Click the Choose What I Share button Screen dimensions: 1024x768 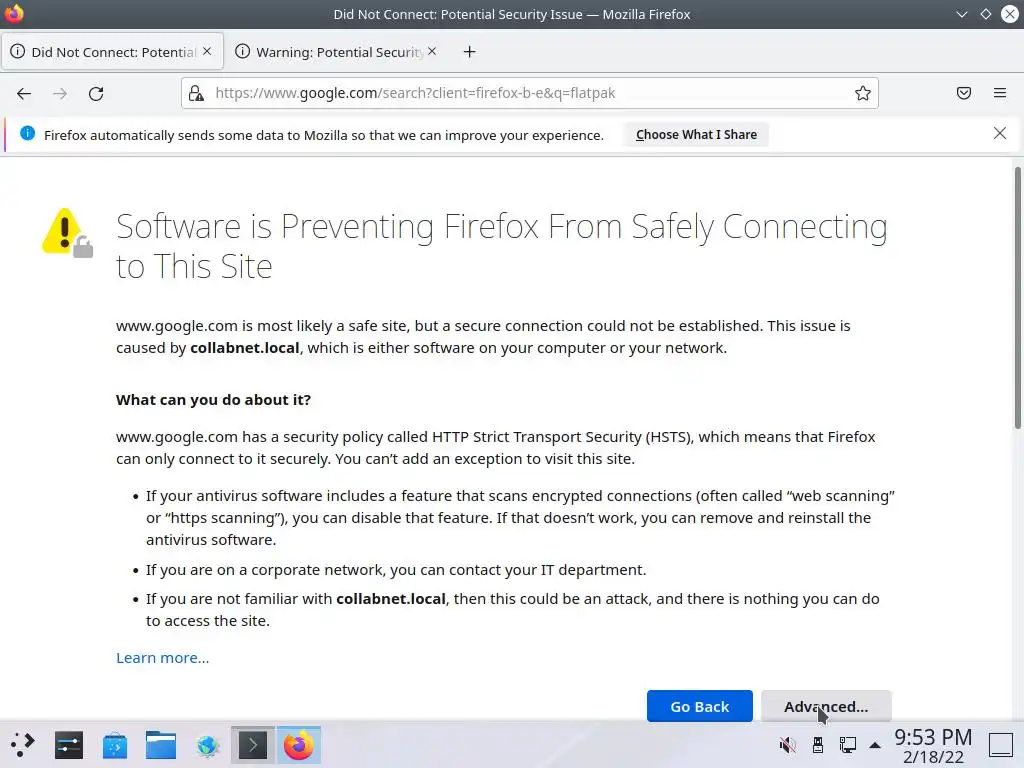[696, 134]
